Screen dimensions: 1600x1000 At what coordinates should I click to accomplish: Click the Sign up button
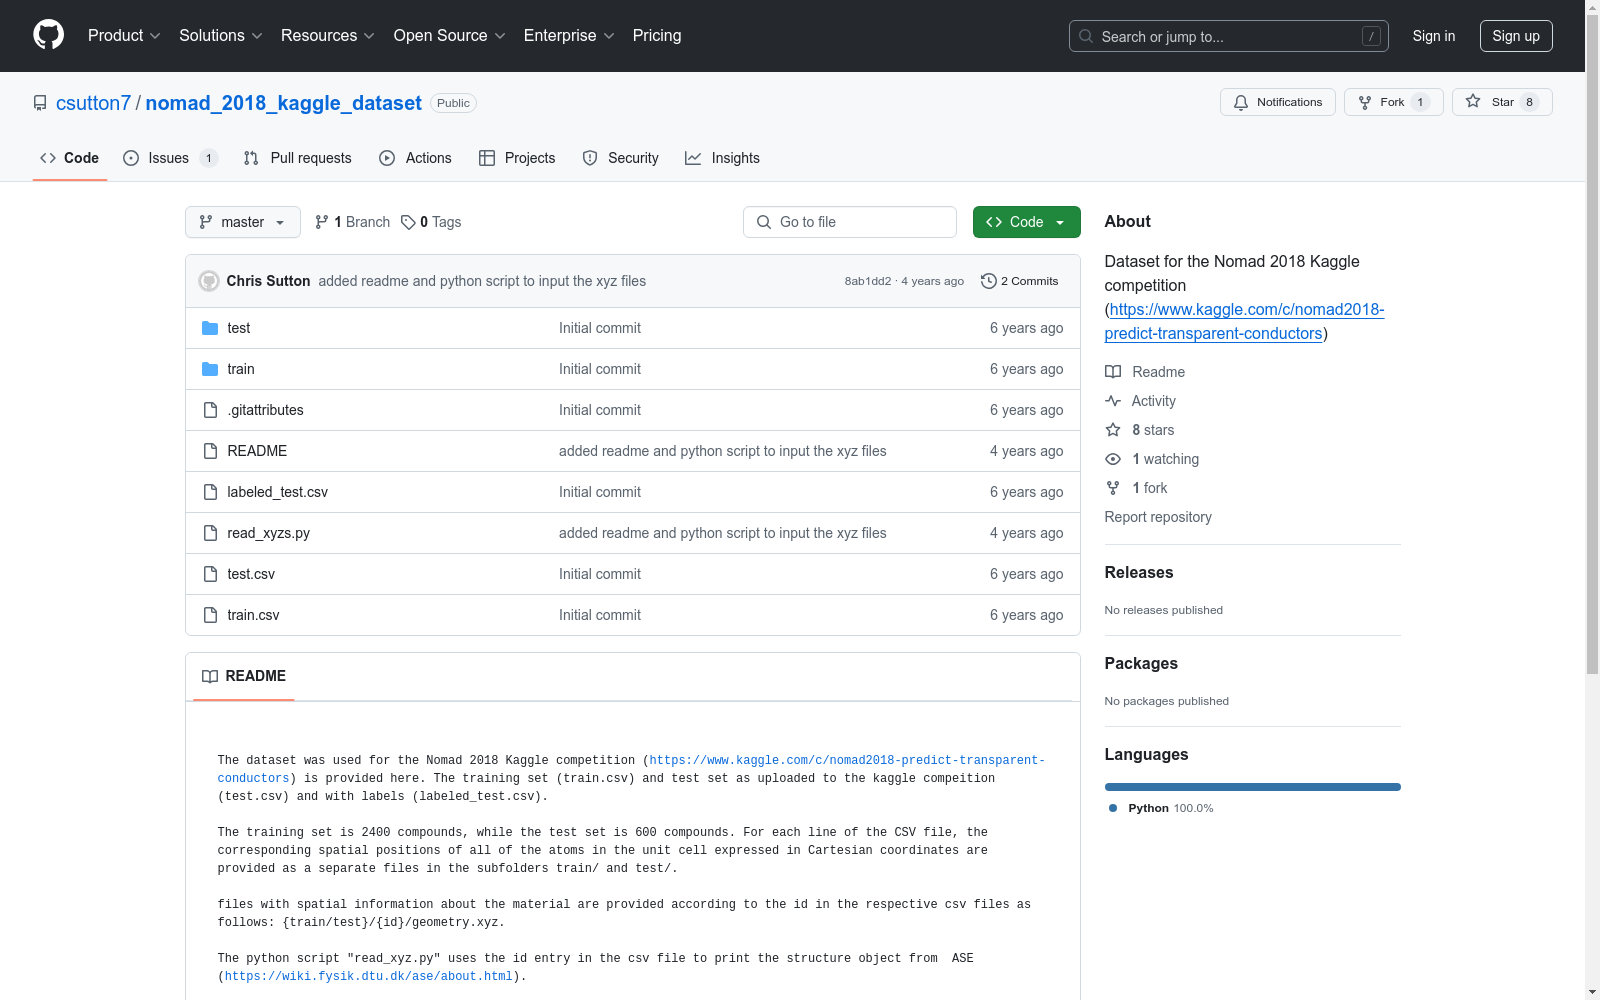pyautogui.click(x=1516, y=36)
